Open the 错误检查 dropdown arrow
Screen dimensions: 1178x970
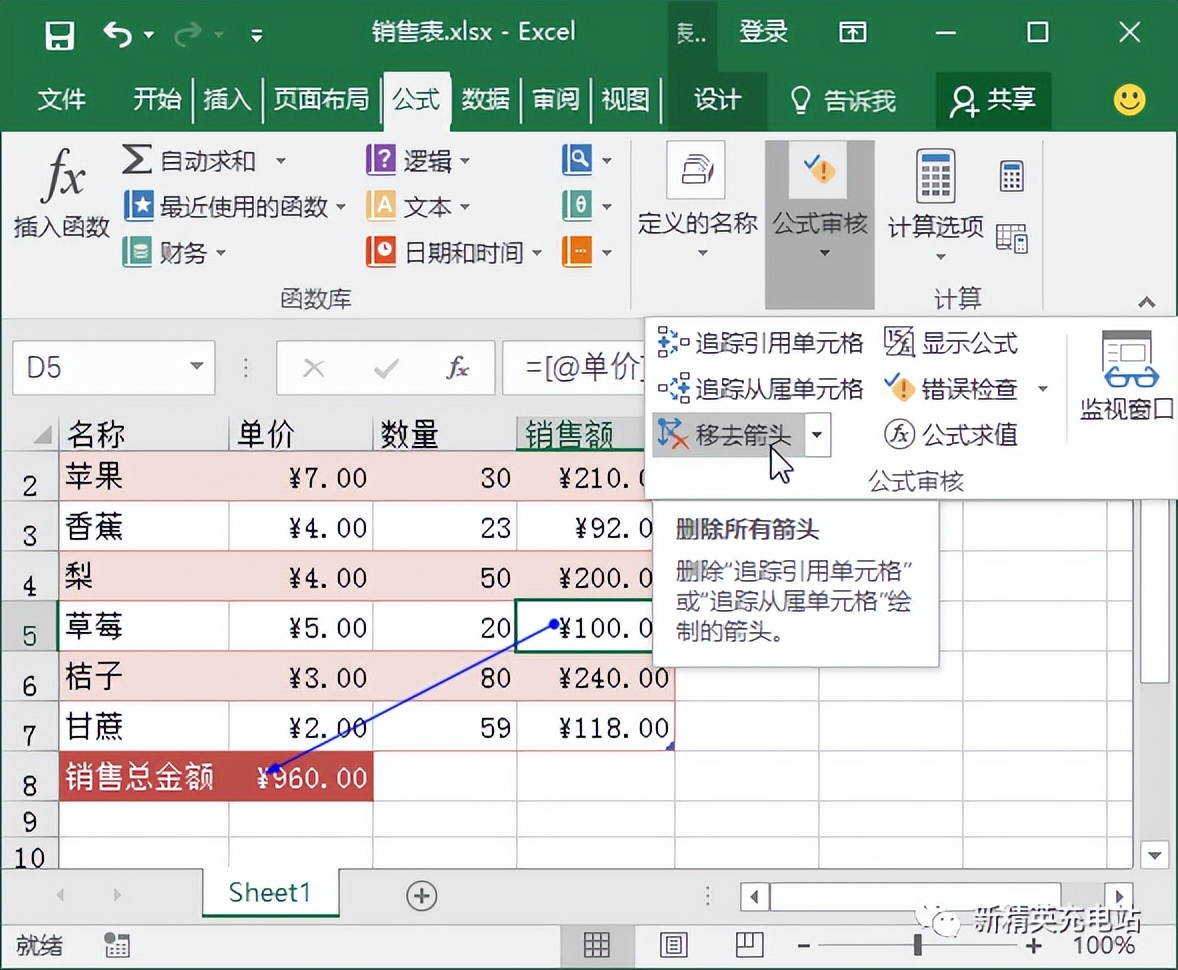tap(1043, 390)
